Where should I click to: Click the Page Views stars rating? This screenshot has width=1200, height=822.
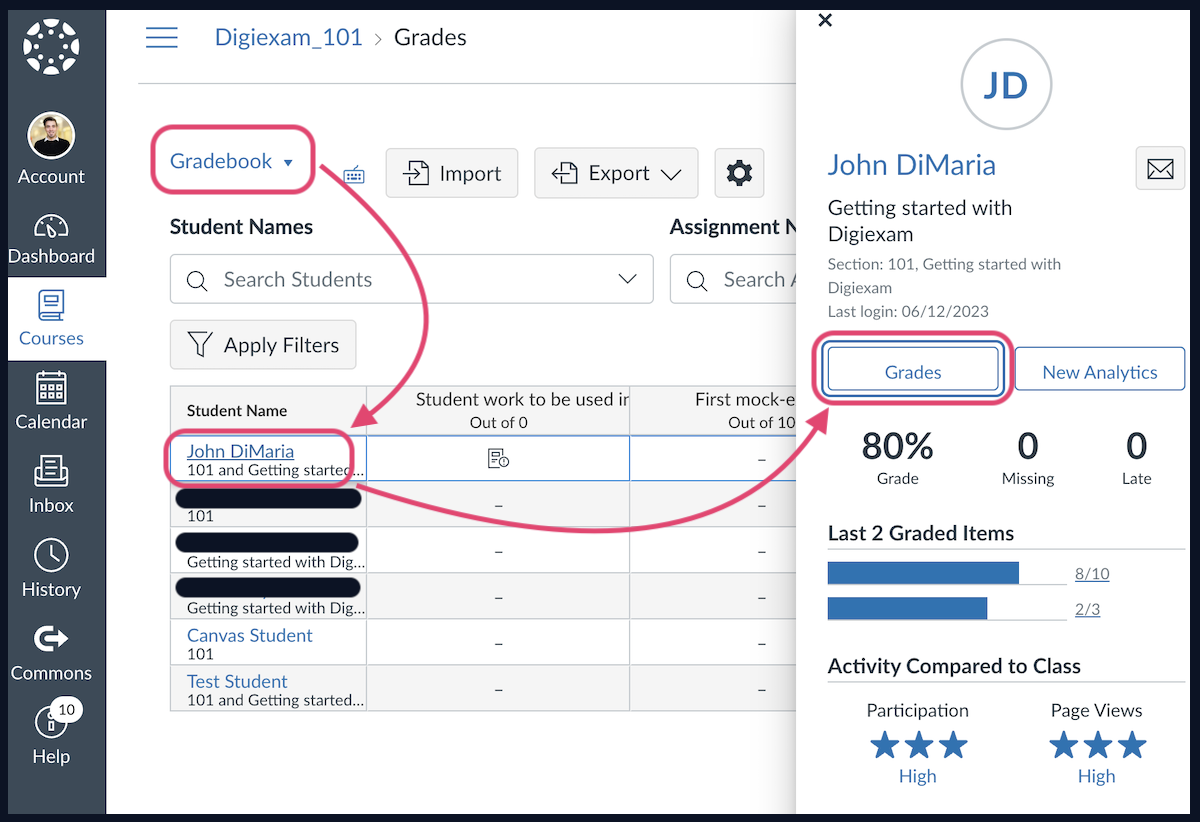(x=1097, y=745)
